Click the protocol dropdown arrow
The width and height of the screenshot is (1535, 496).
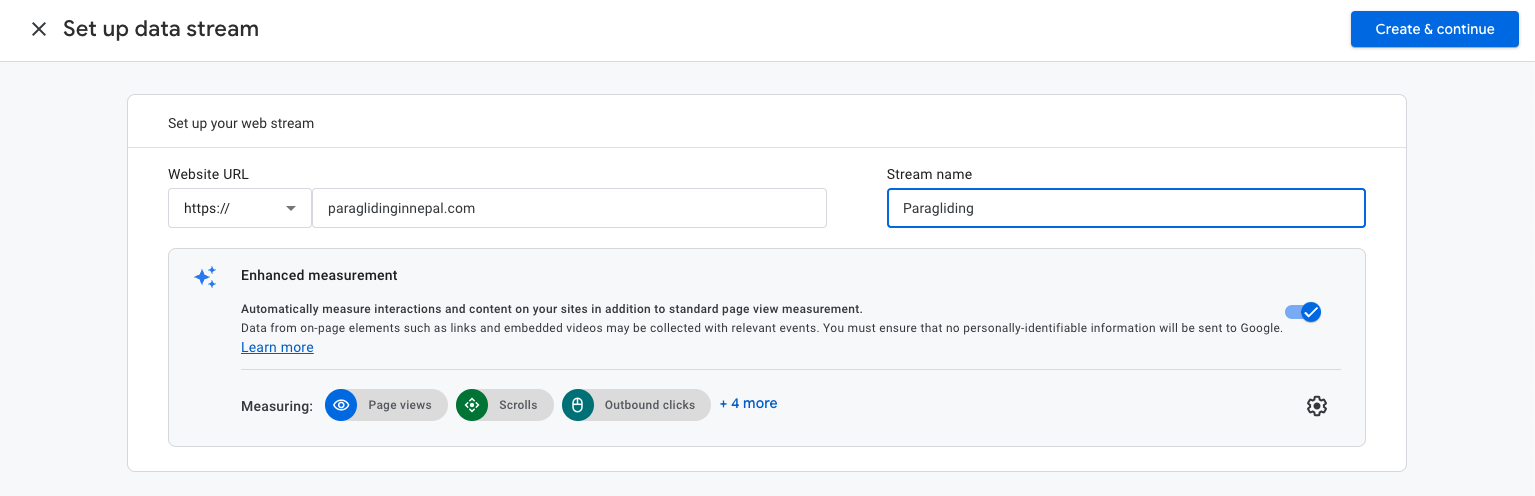pyautogui.click(x=291, y=208)
